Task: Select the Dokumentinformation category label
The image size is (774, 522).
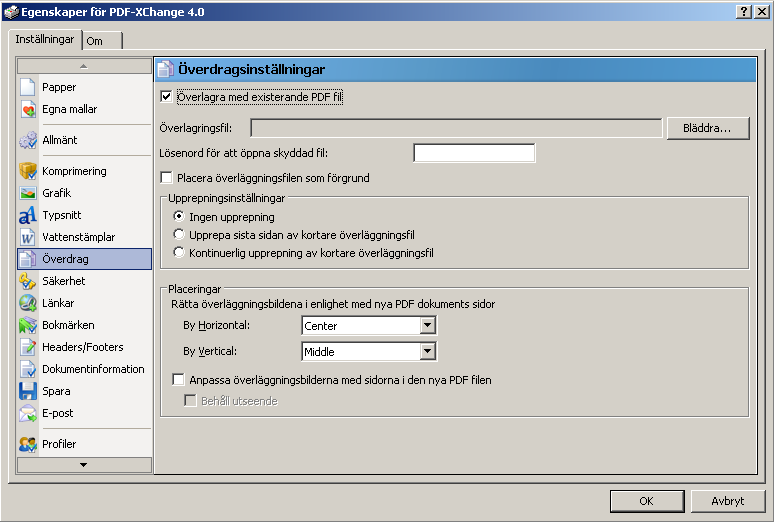Action: pyautogui.click(x=93, y=369)
